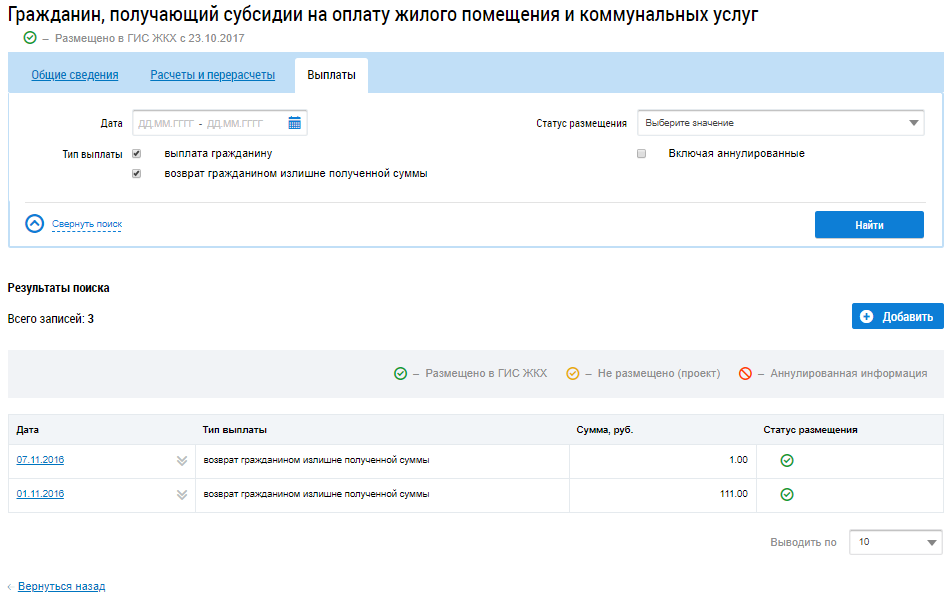947x605 pixels.
Task: Uncheck 'выплата гражданину' checkbox
Action: [x=137, y=154]
